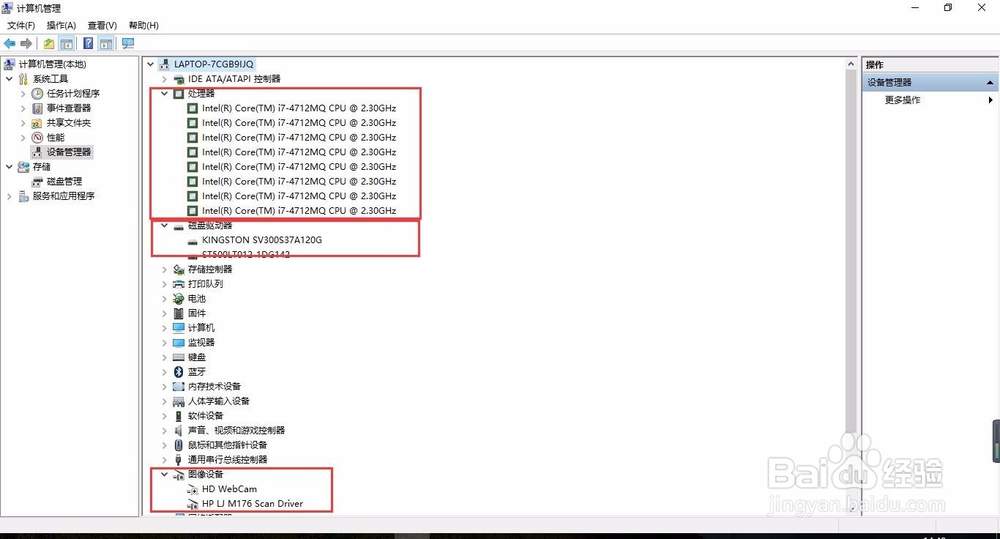Screen dimensions: 1000x539
Task: Select the HP LJ M176 Scan Driver entry
Action: pyautogui.click(x=253, y=503)
